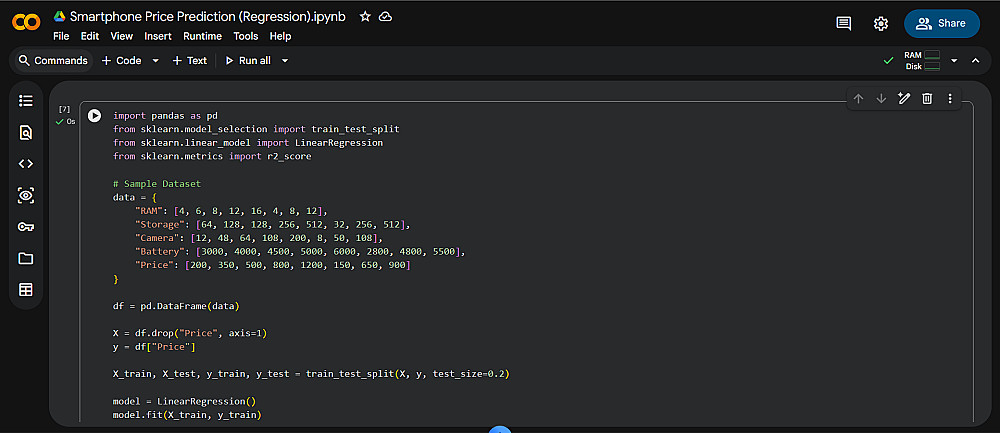Image resolution: width=1000 pixels, height=433 pixels.
Task: Move the cell down
Action: pos(881,98)
